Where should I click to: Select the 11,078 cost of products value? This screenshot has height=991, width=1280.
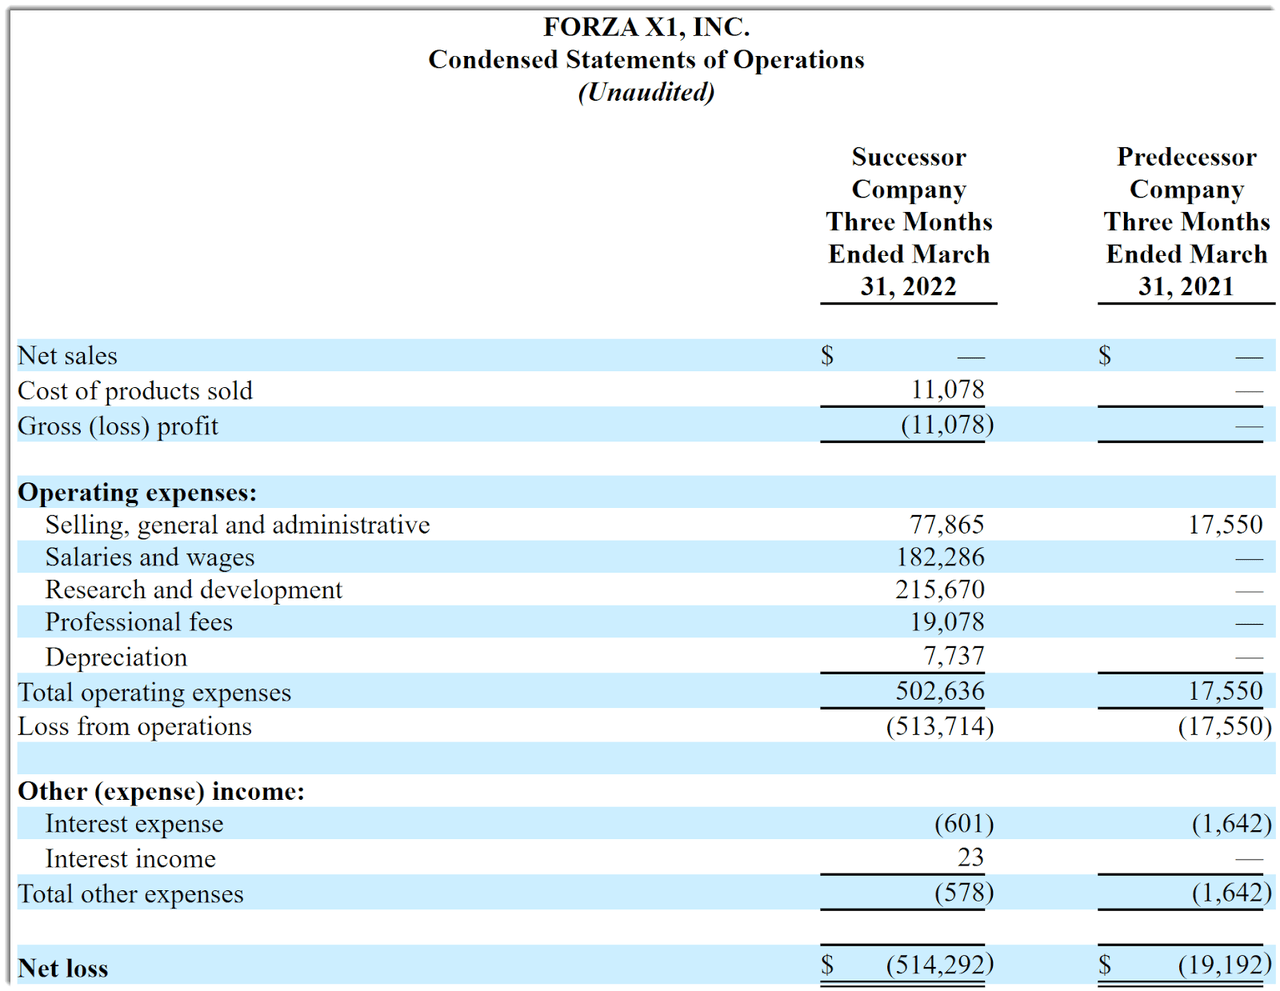(x=947, y=390)
